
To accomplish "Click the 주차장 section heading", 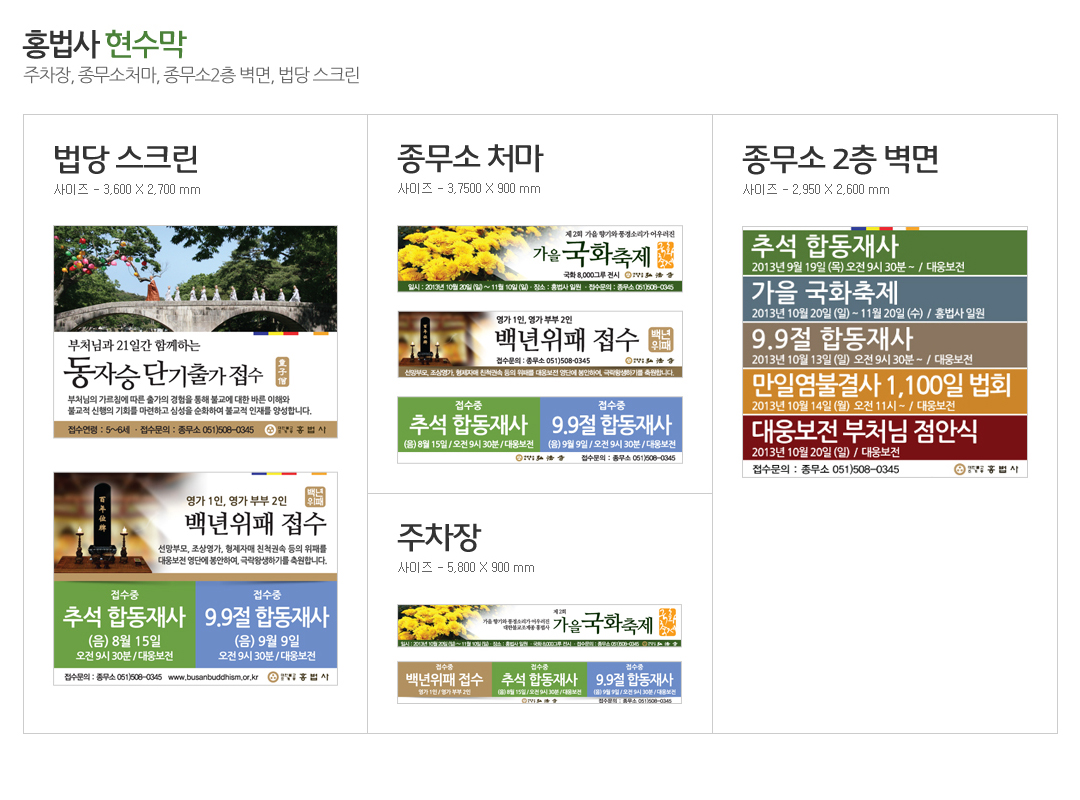I will pos(439,537).
